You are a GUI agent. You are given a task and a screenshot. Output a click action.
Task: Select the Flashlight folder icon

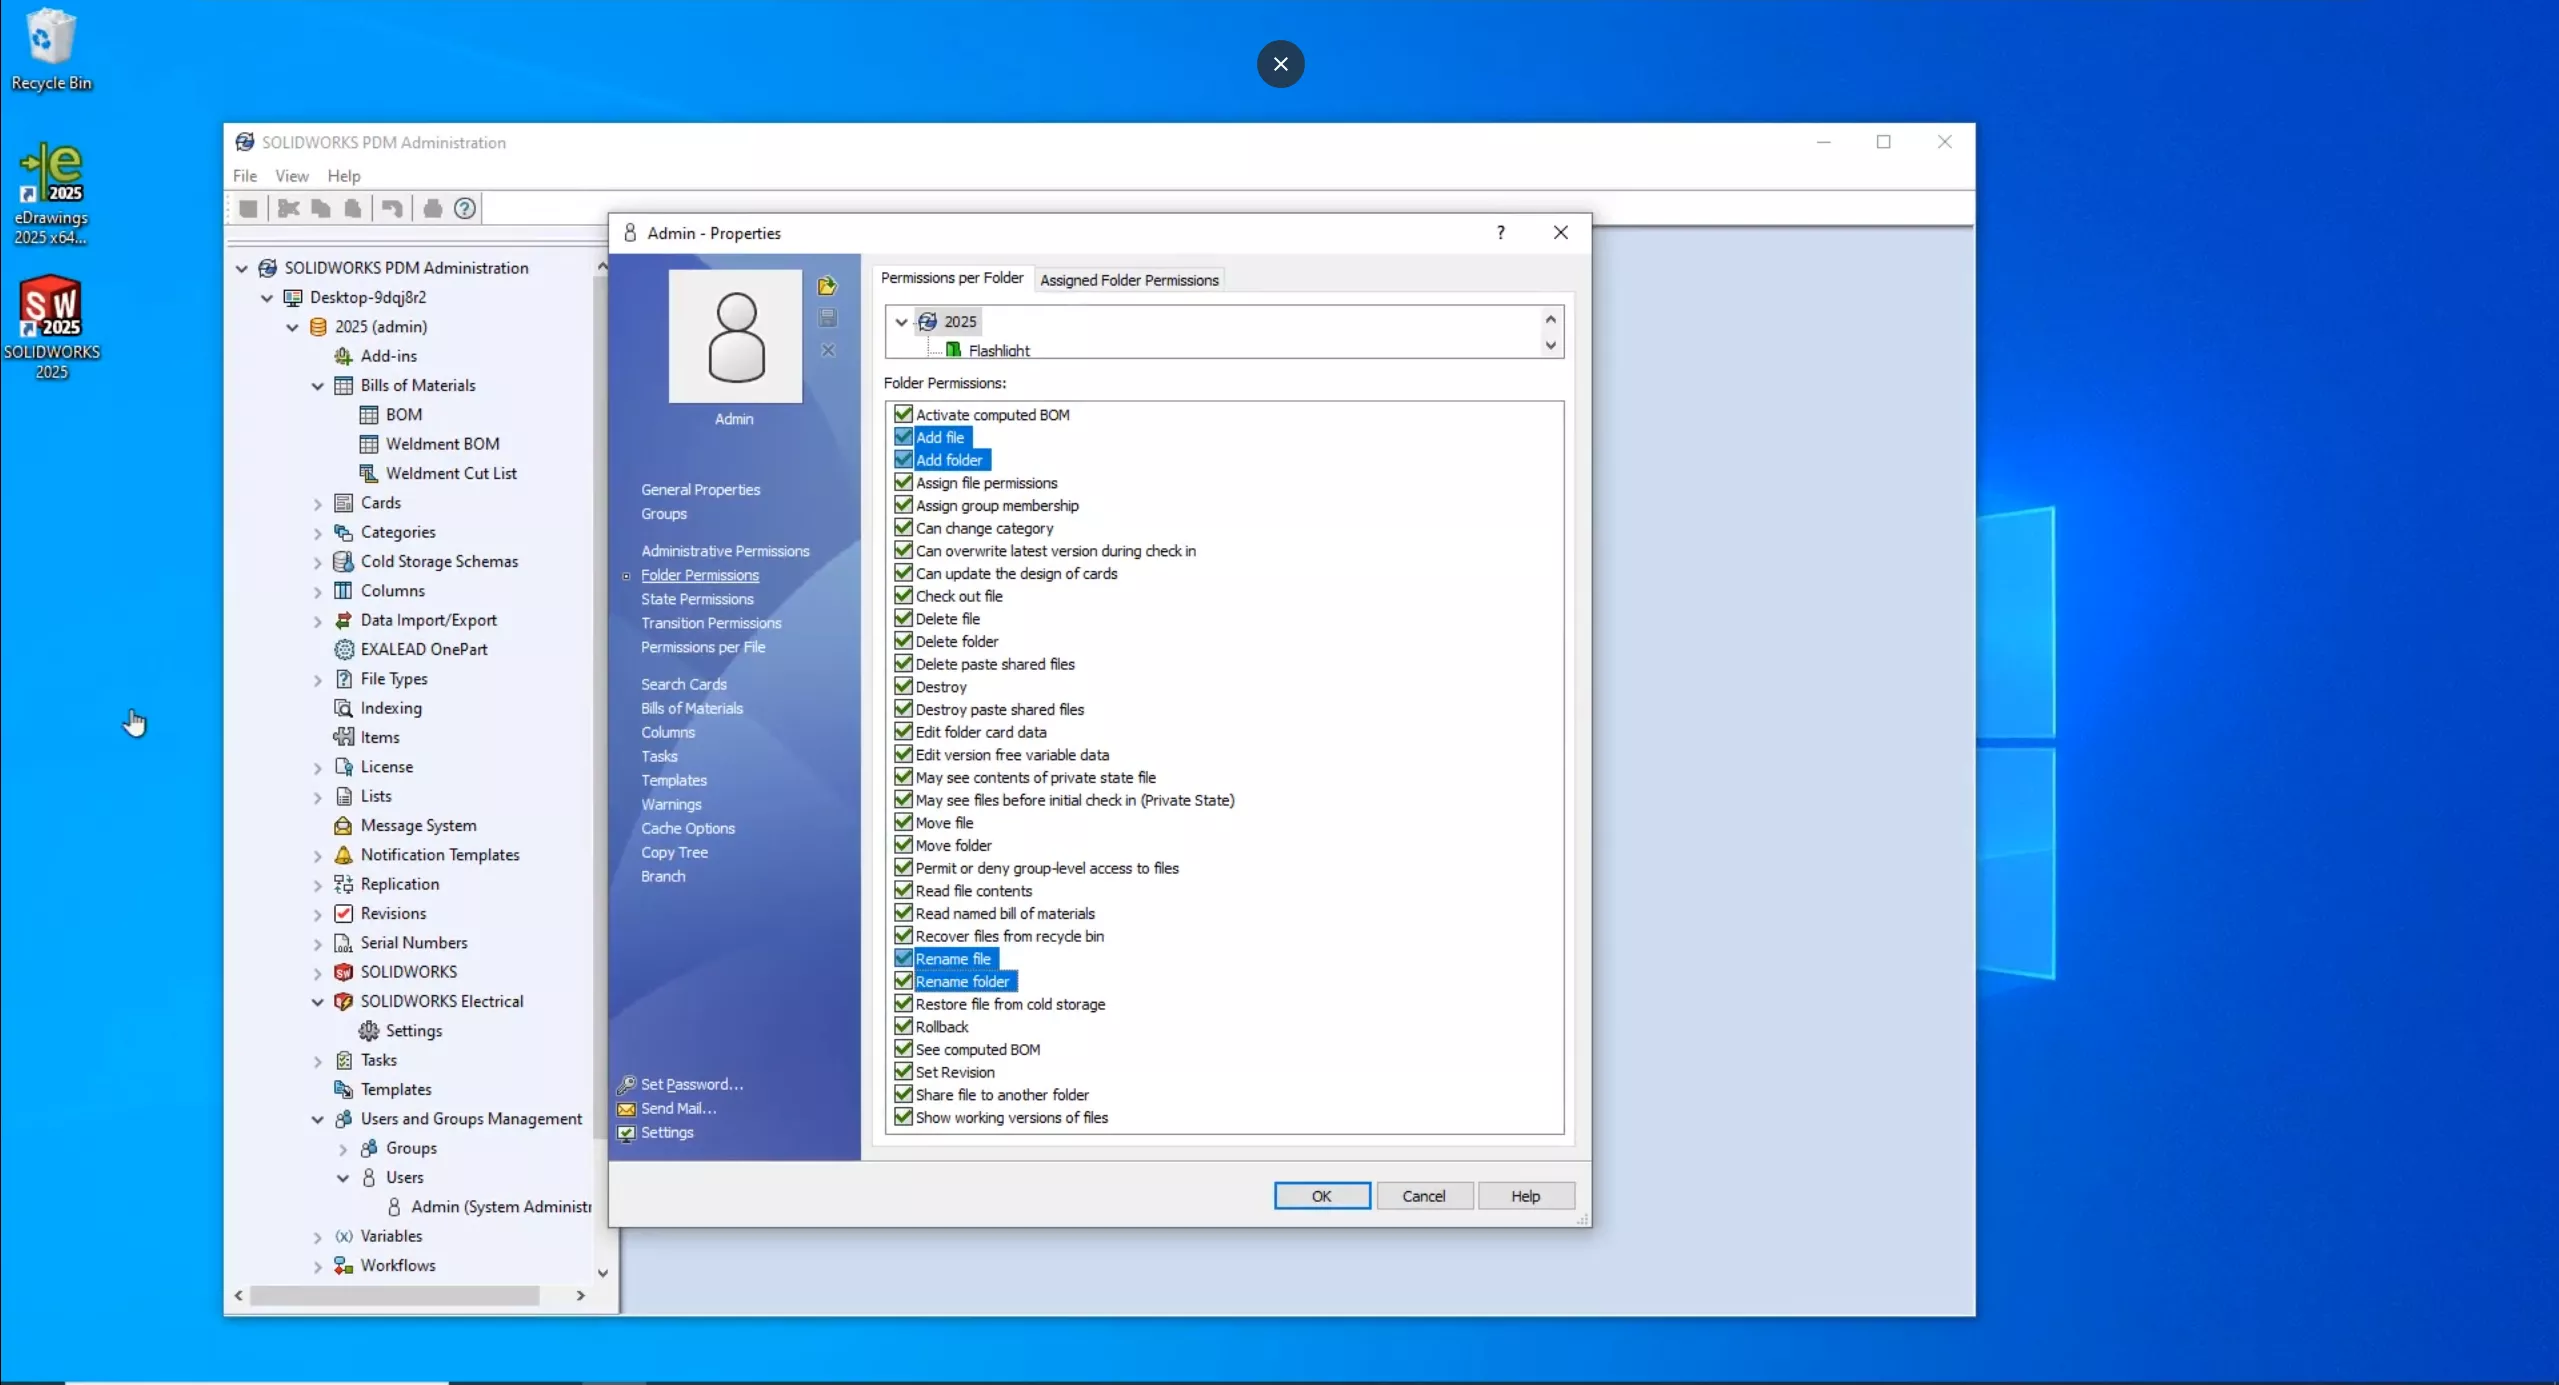pos(953,350)
